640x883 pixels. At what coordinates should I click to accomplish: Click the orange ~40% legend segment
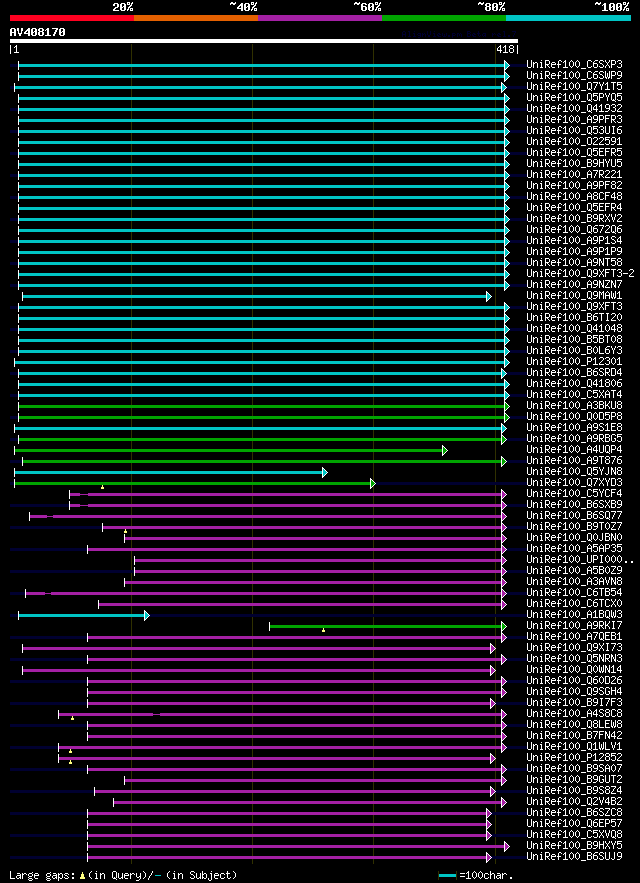(x=196, y=18)
